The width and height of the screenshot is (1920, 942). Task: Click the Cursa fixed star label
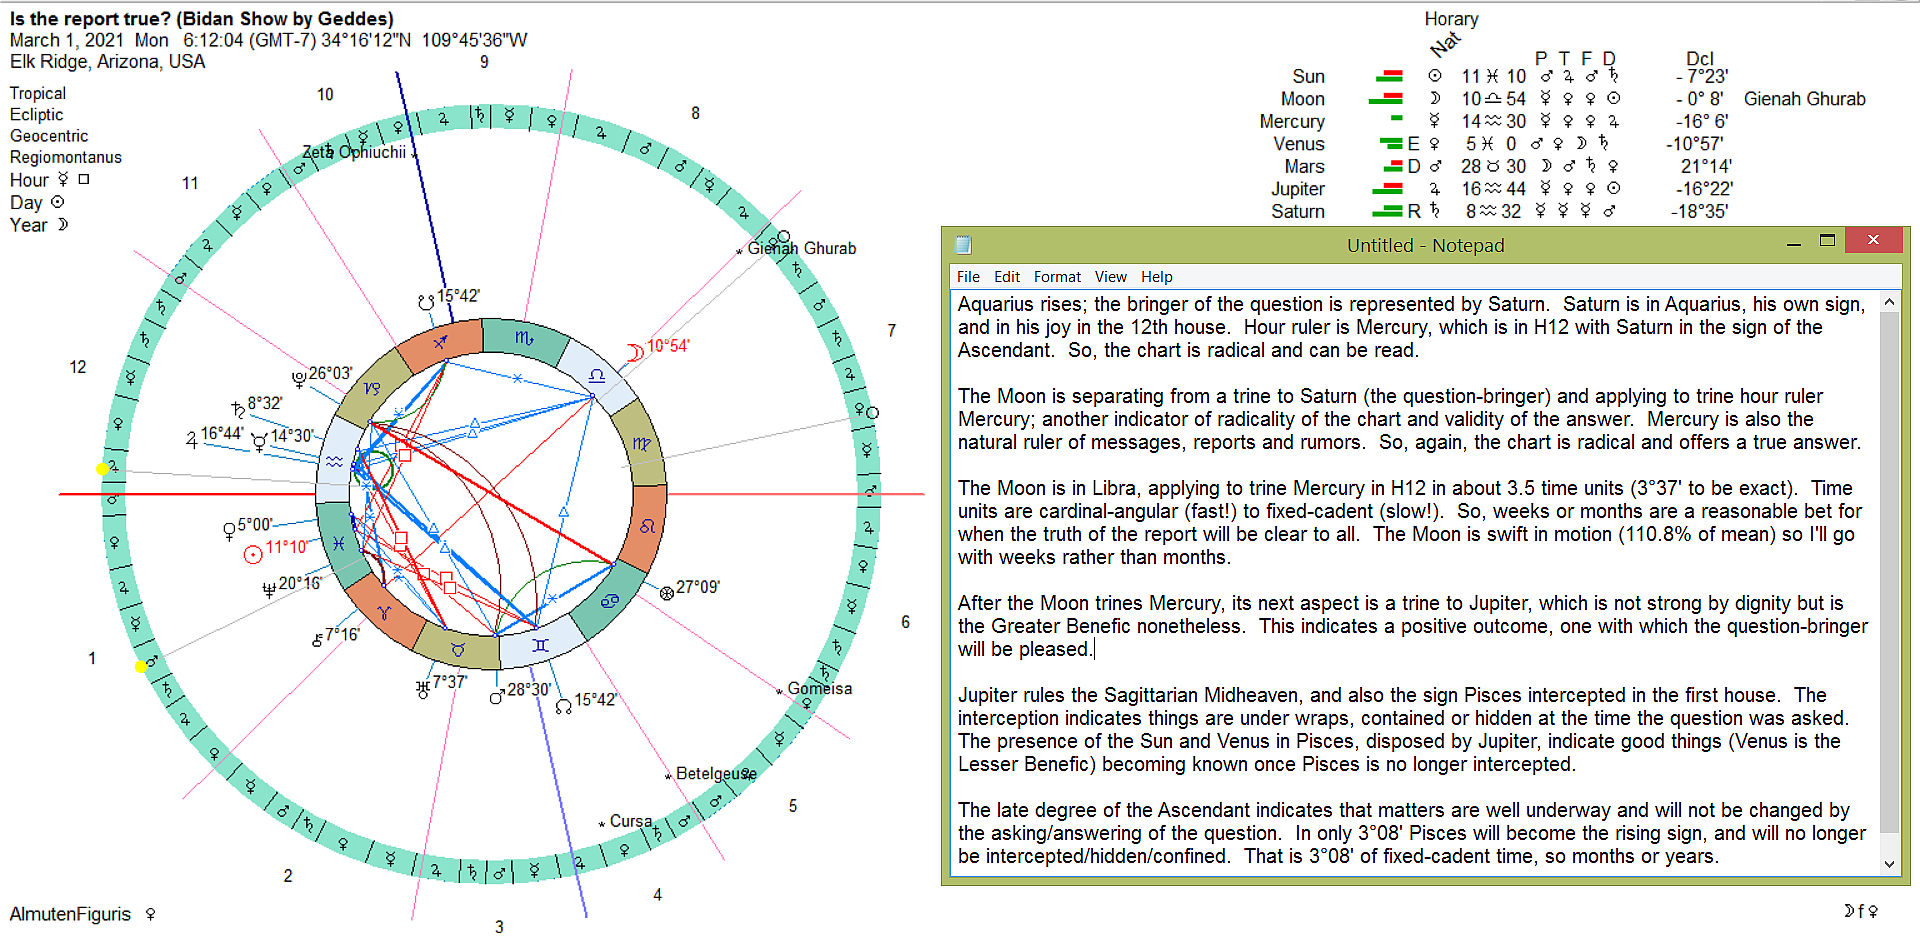pos(631,821)
